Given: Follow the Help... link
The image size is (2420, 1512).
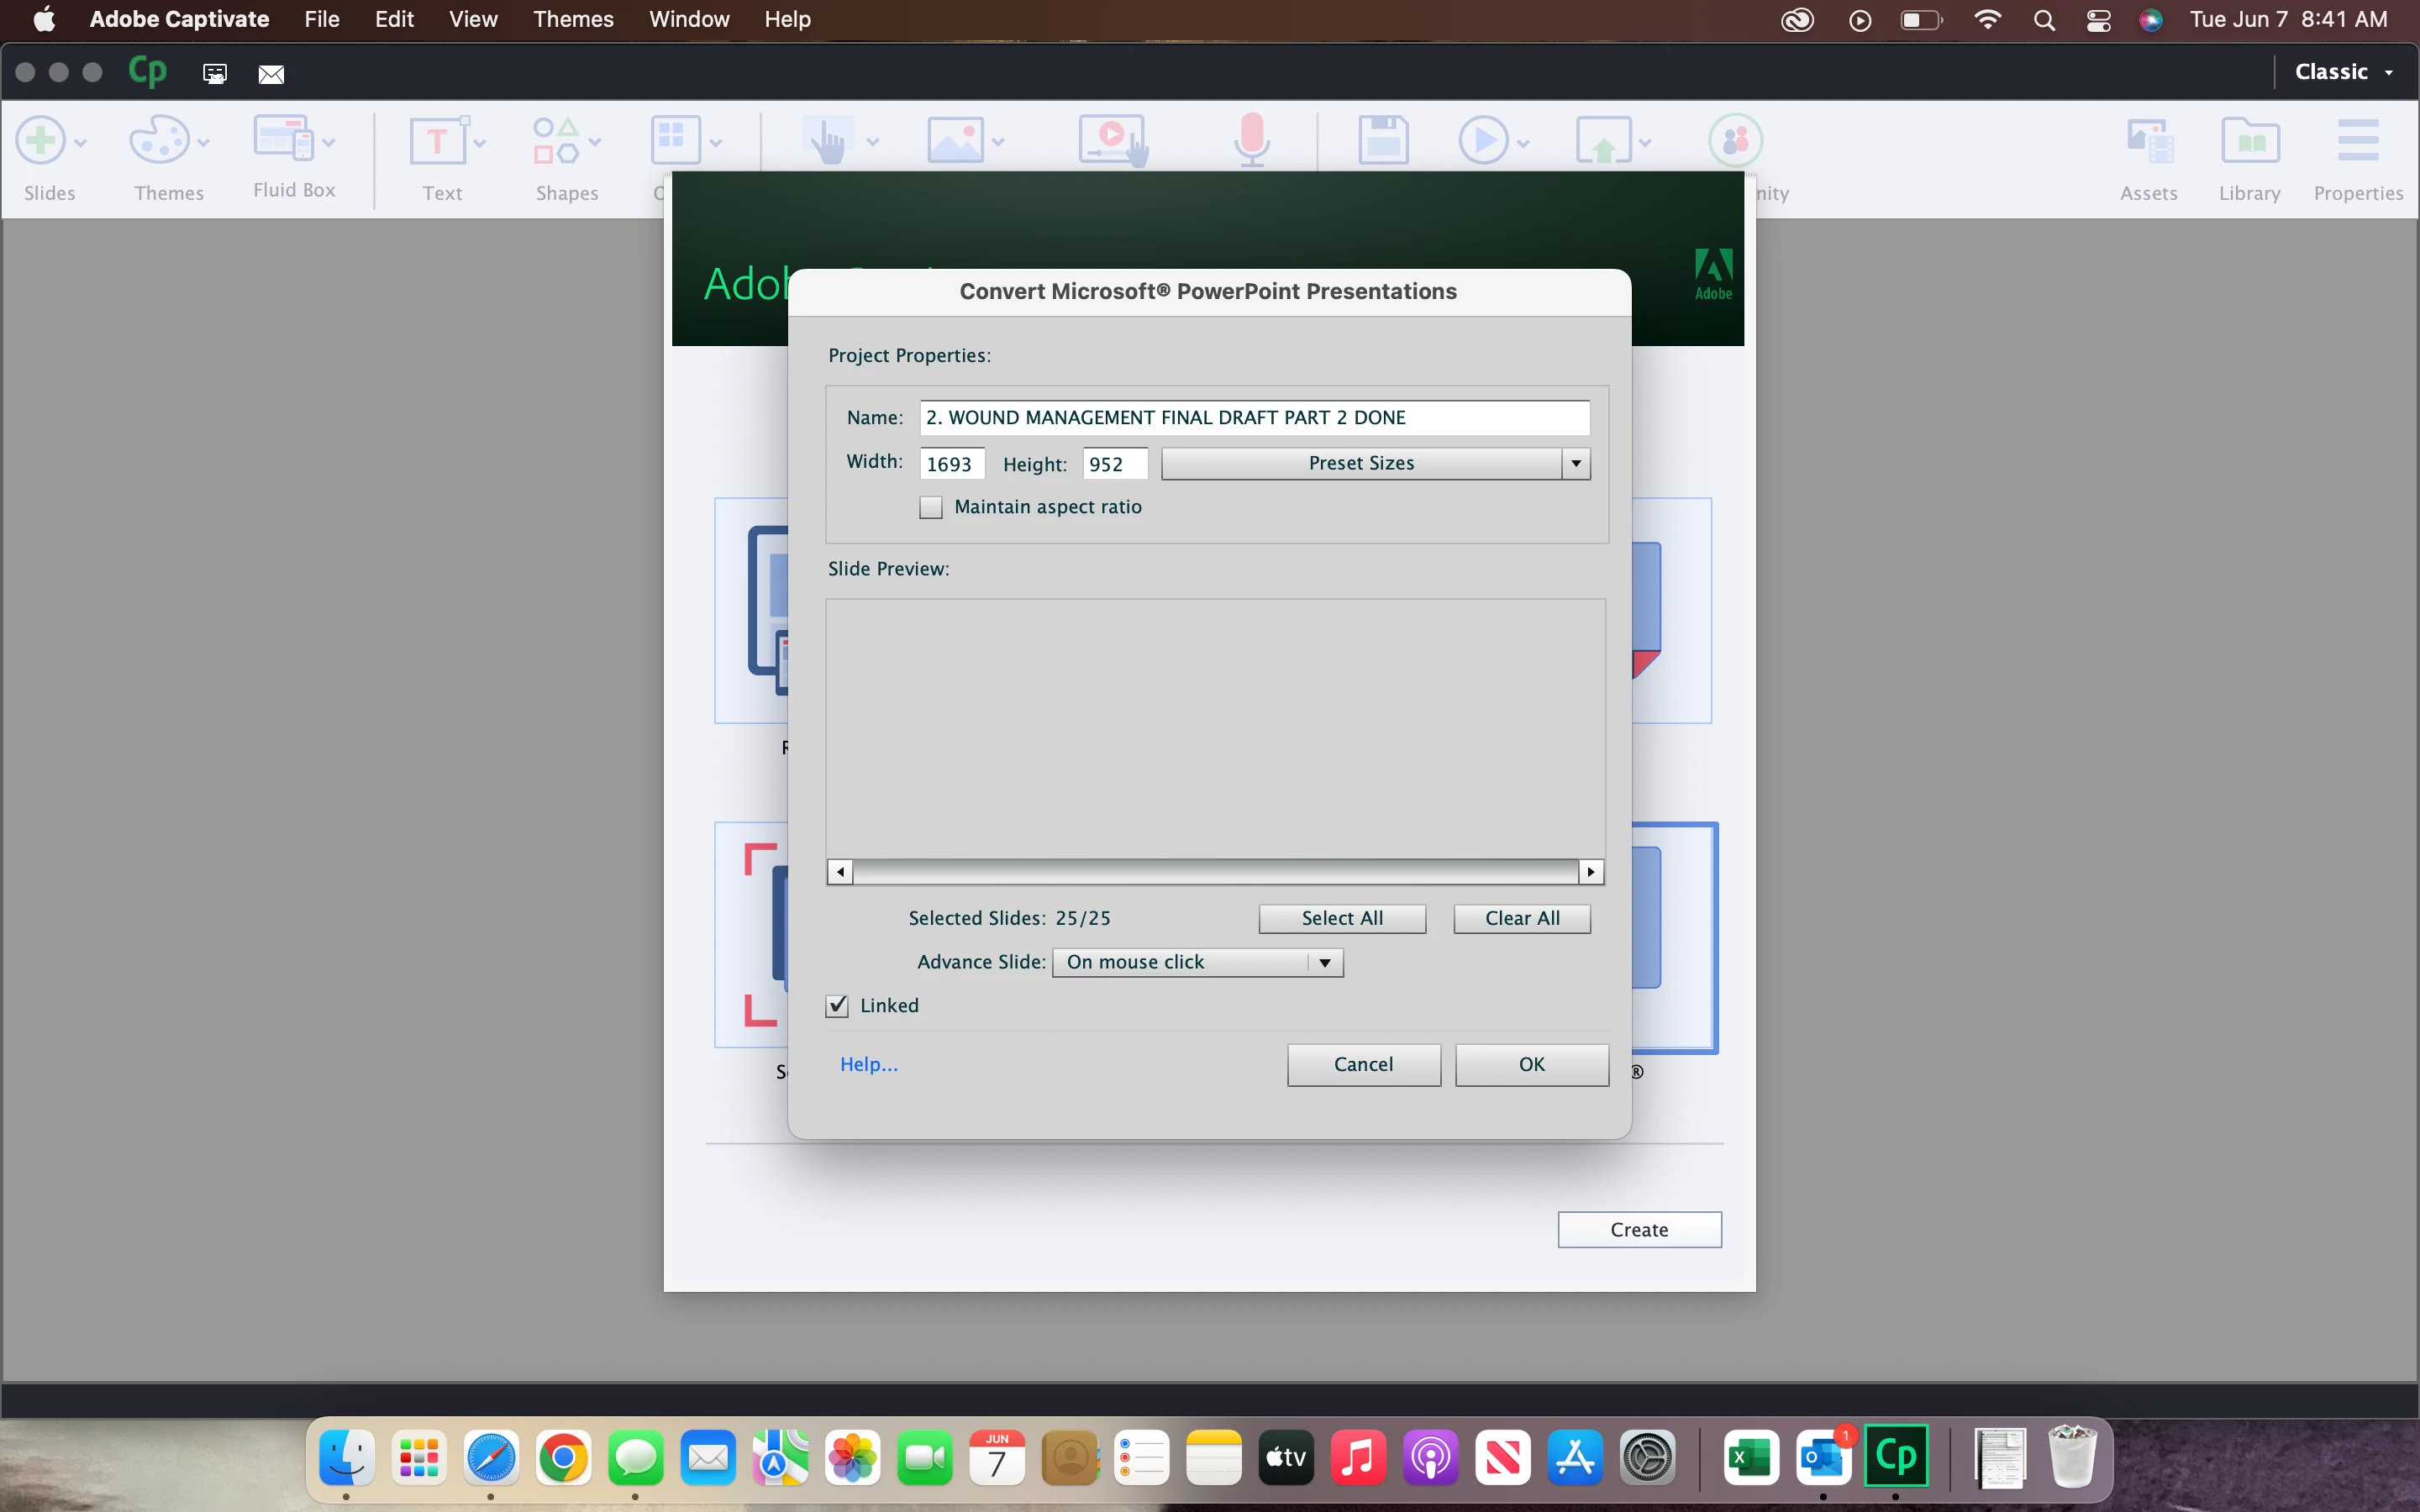Looking at the screenshot, I should [868, 1065].
